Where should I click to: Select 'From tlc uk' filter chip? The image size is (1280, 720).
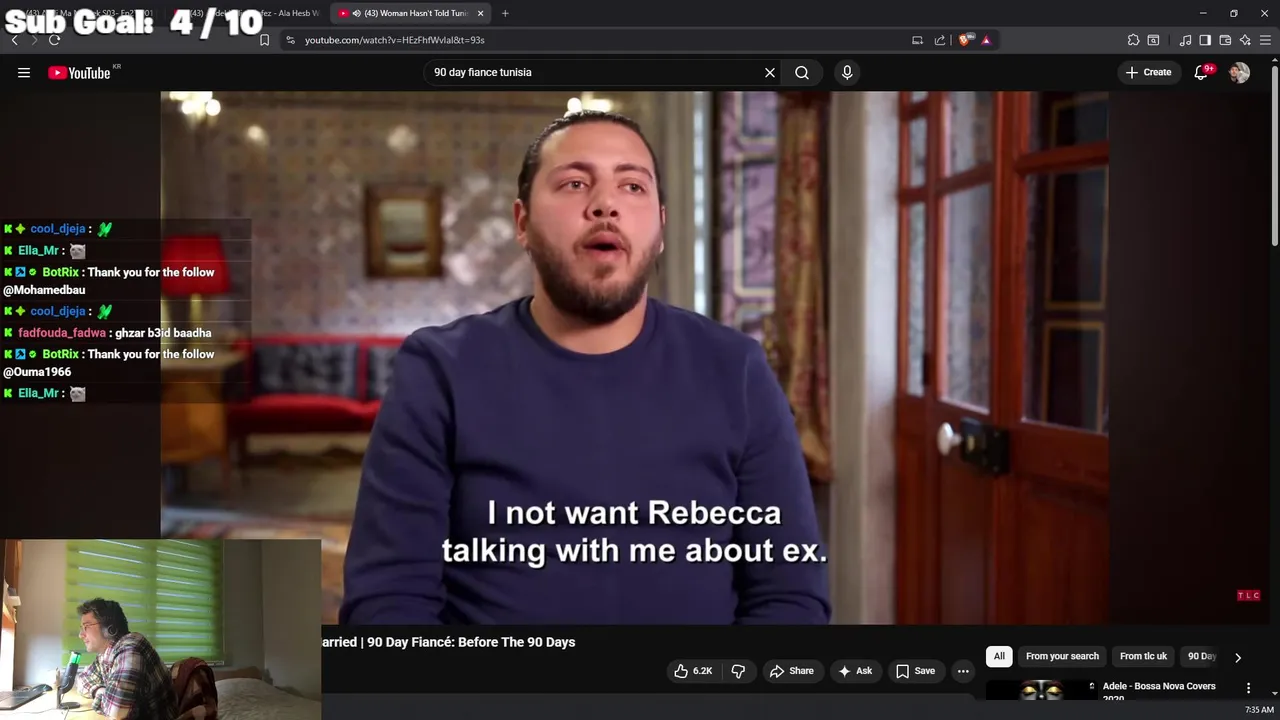[1143, 656]
